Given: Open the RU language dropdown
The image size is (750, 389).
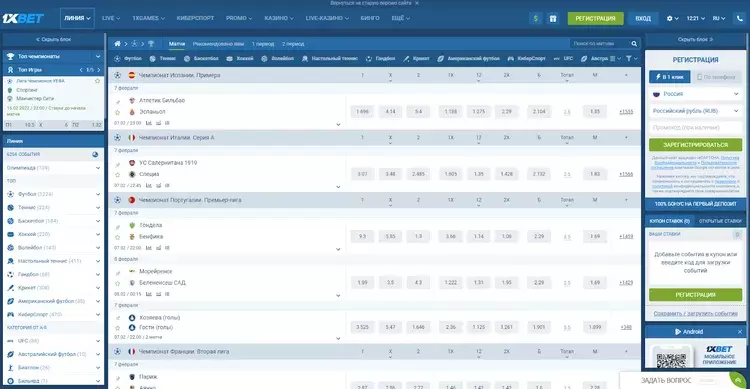Looking at the screenshot, I should (719, 18).
